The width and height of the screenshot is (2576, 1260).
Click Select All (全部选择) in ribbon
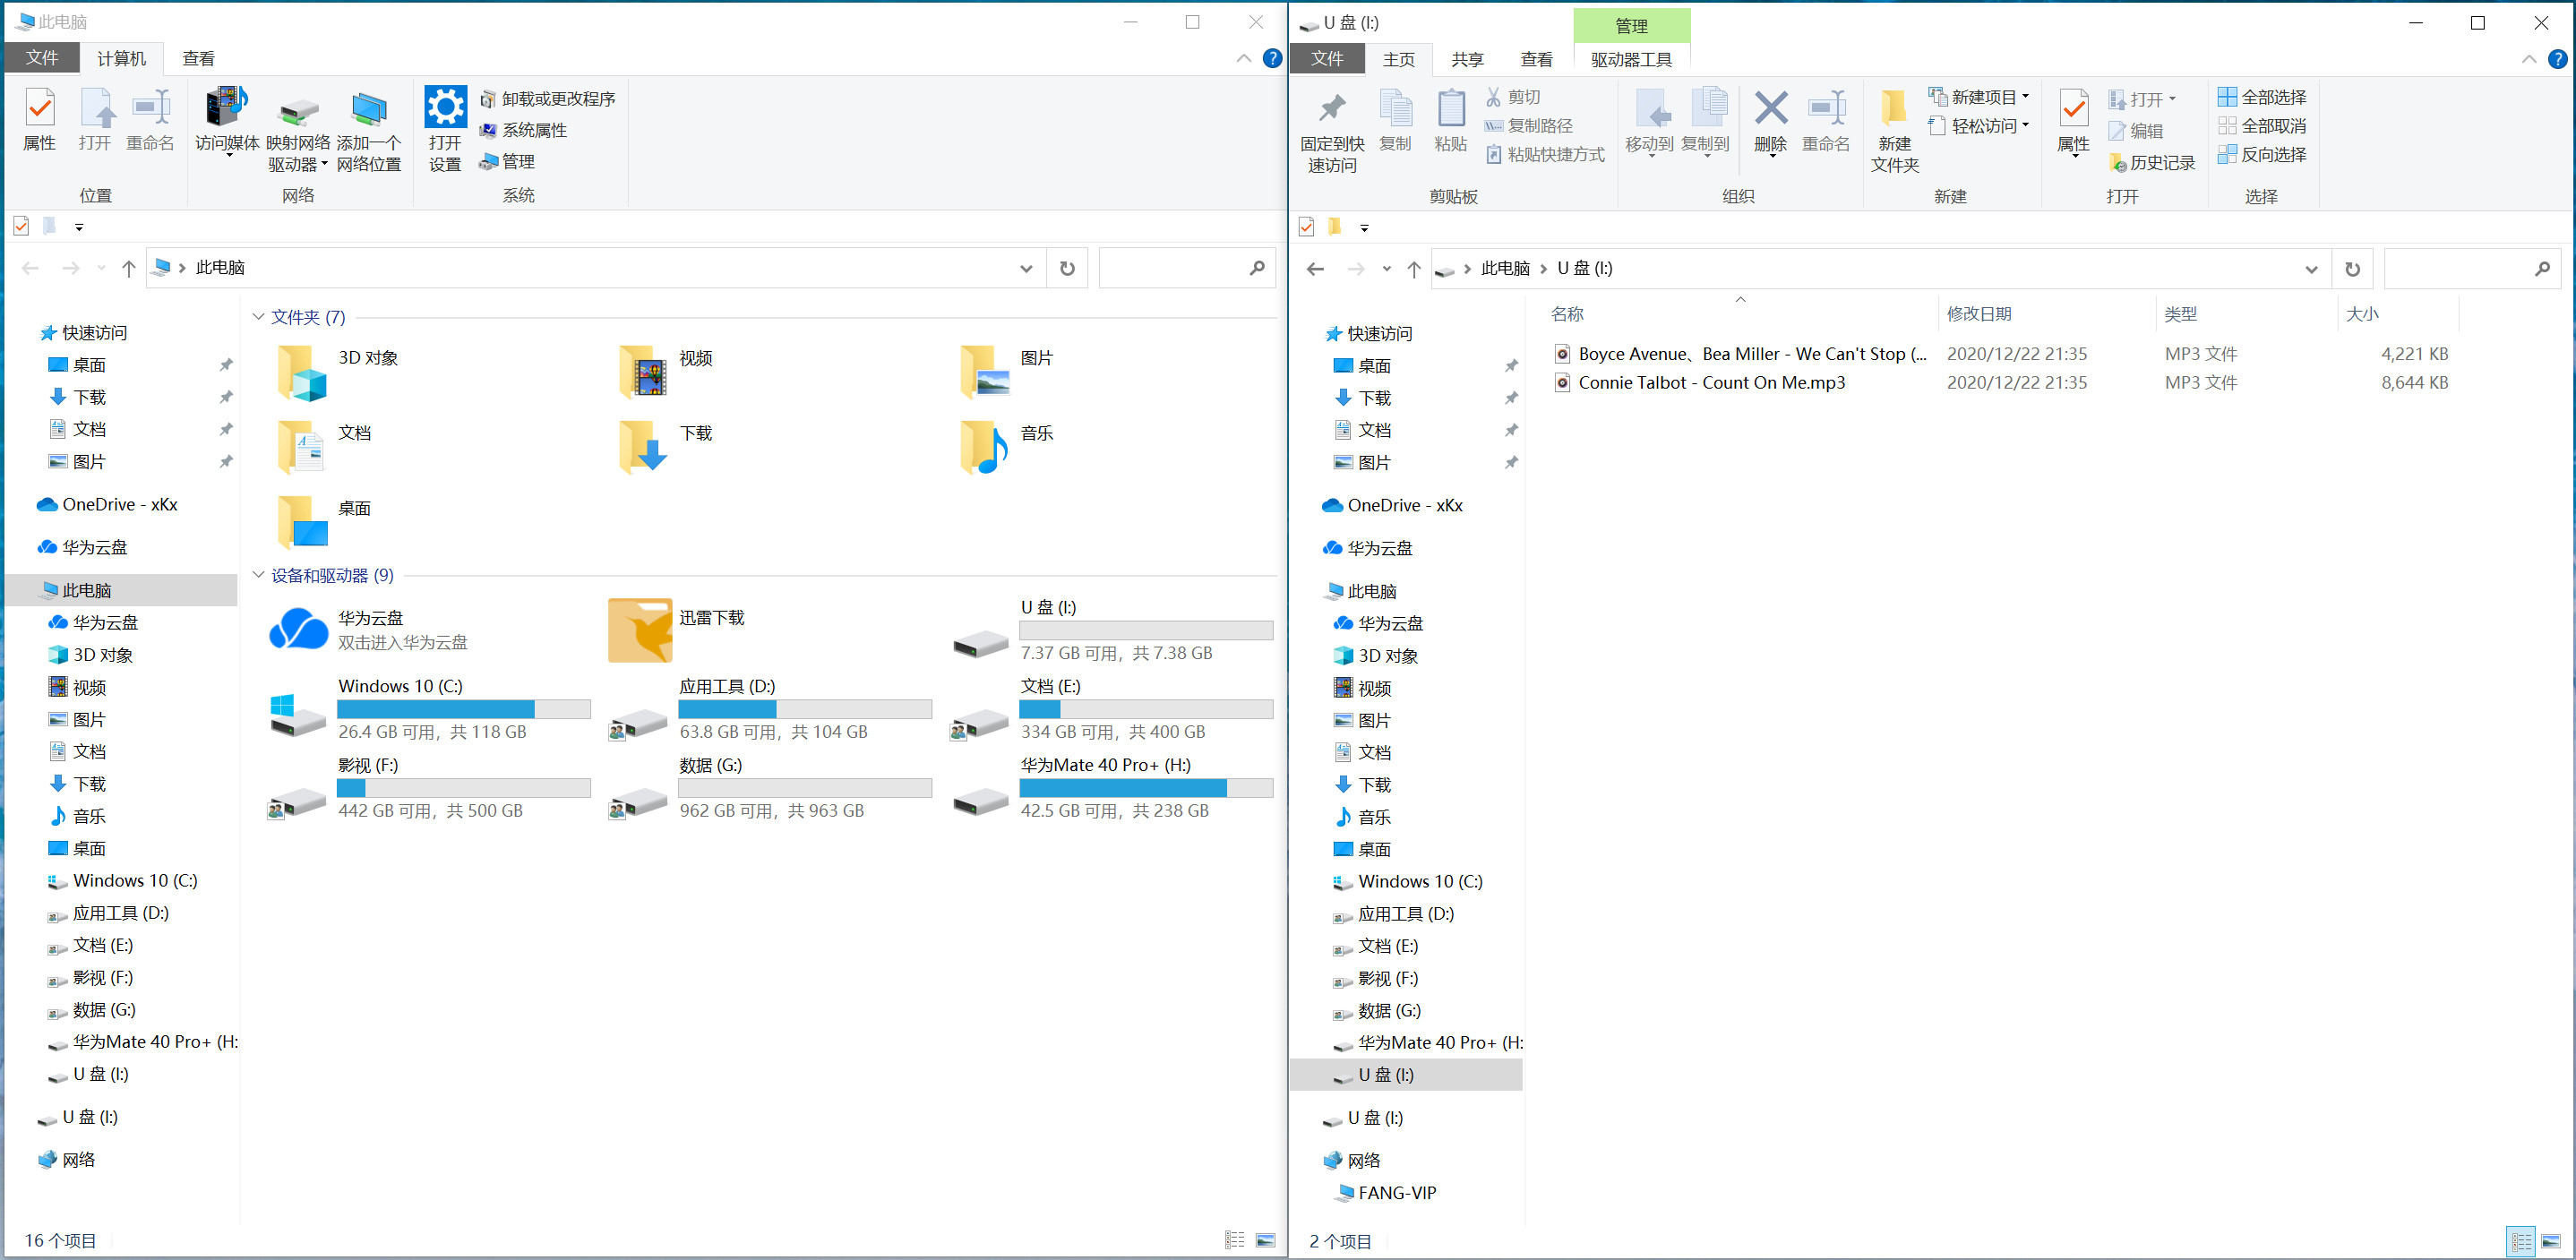2262,97
